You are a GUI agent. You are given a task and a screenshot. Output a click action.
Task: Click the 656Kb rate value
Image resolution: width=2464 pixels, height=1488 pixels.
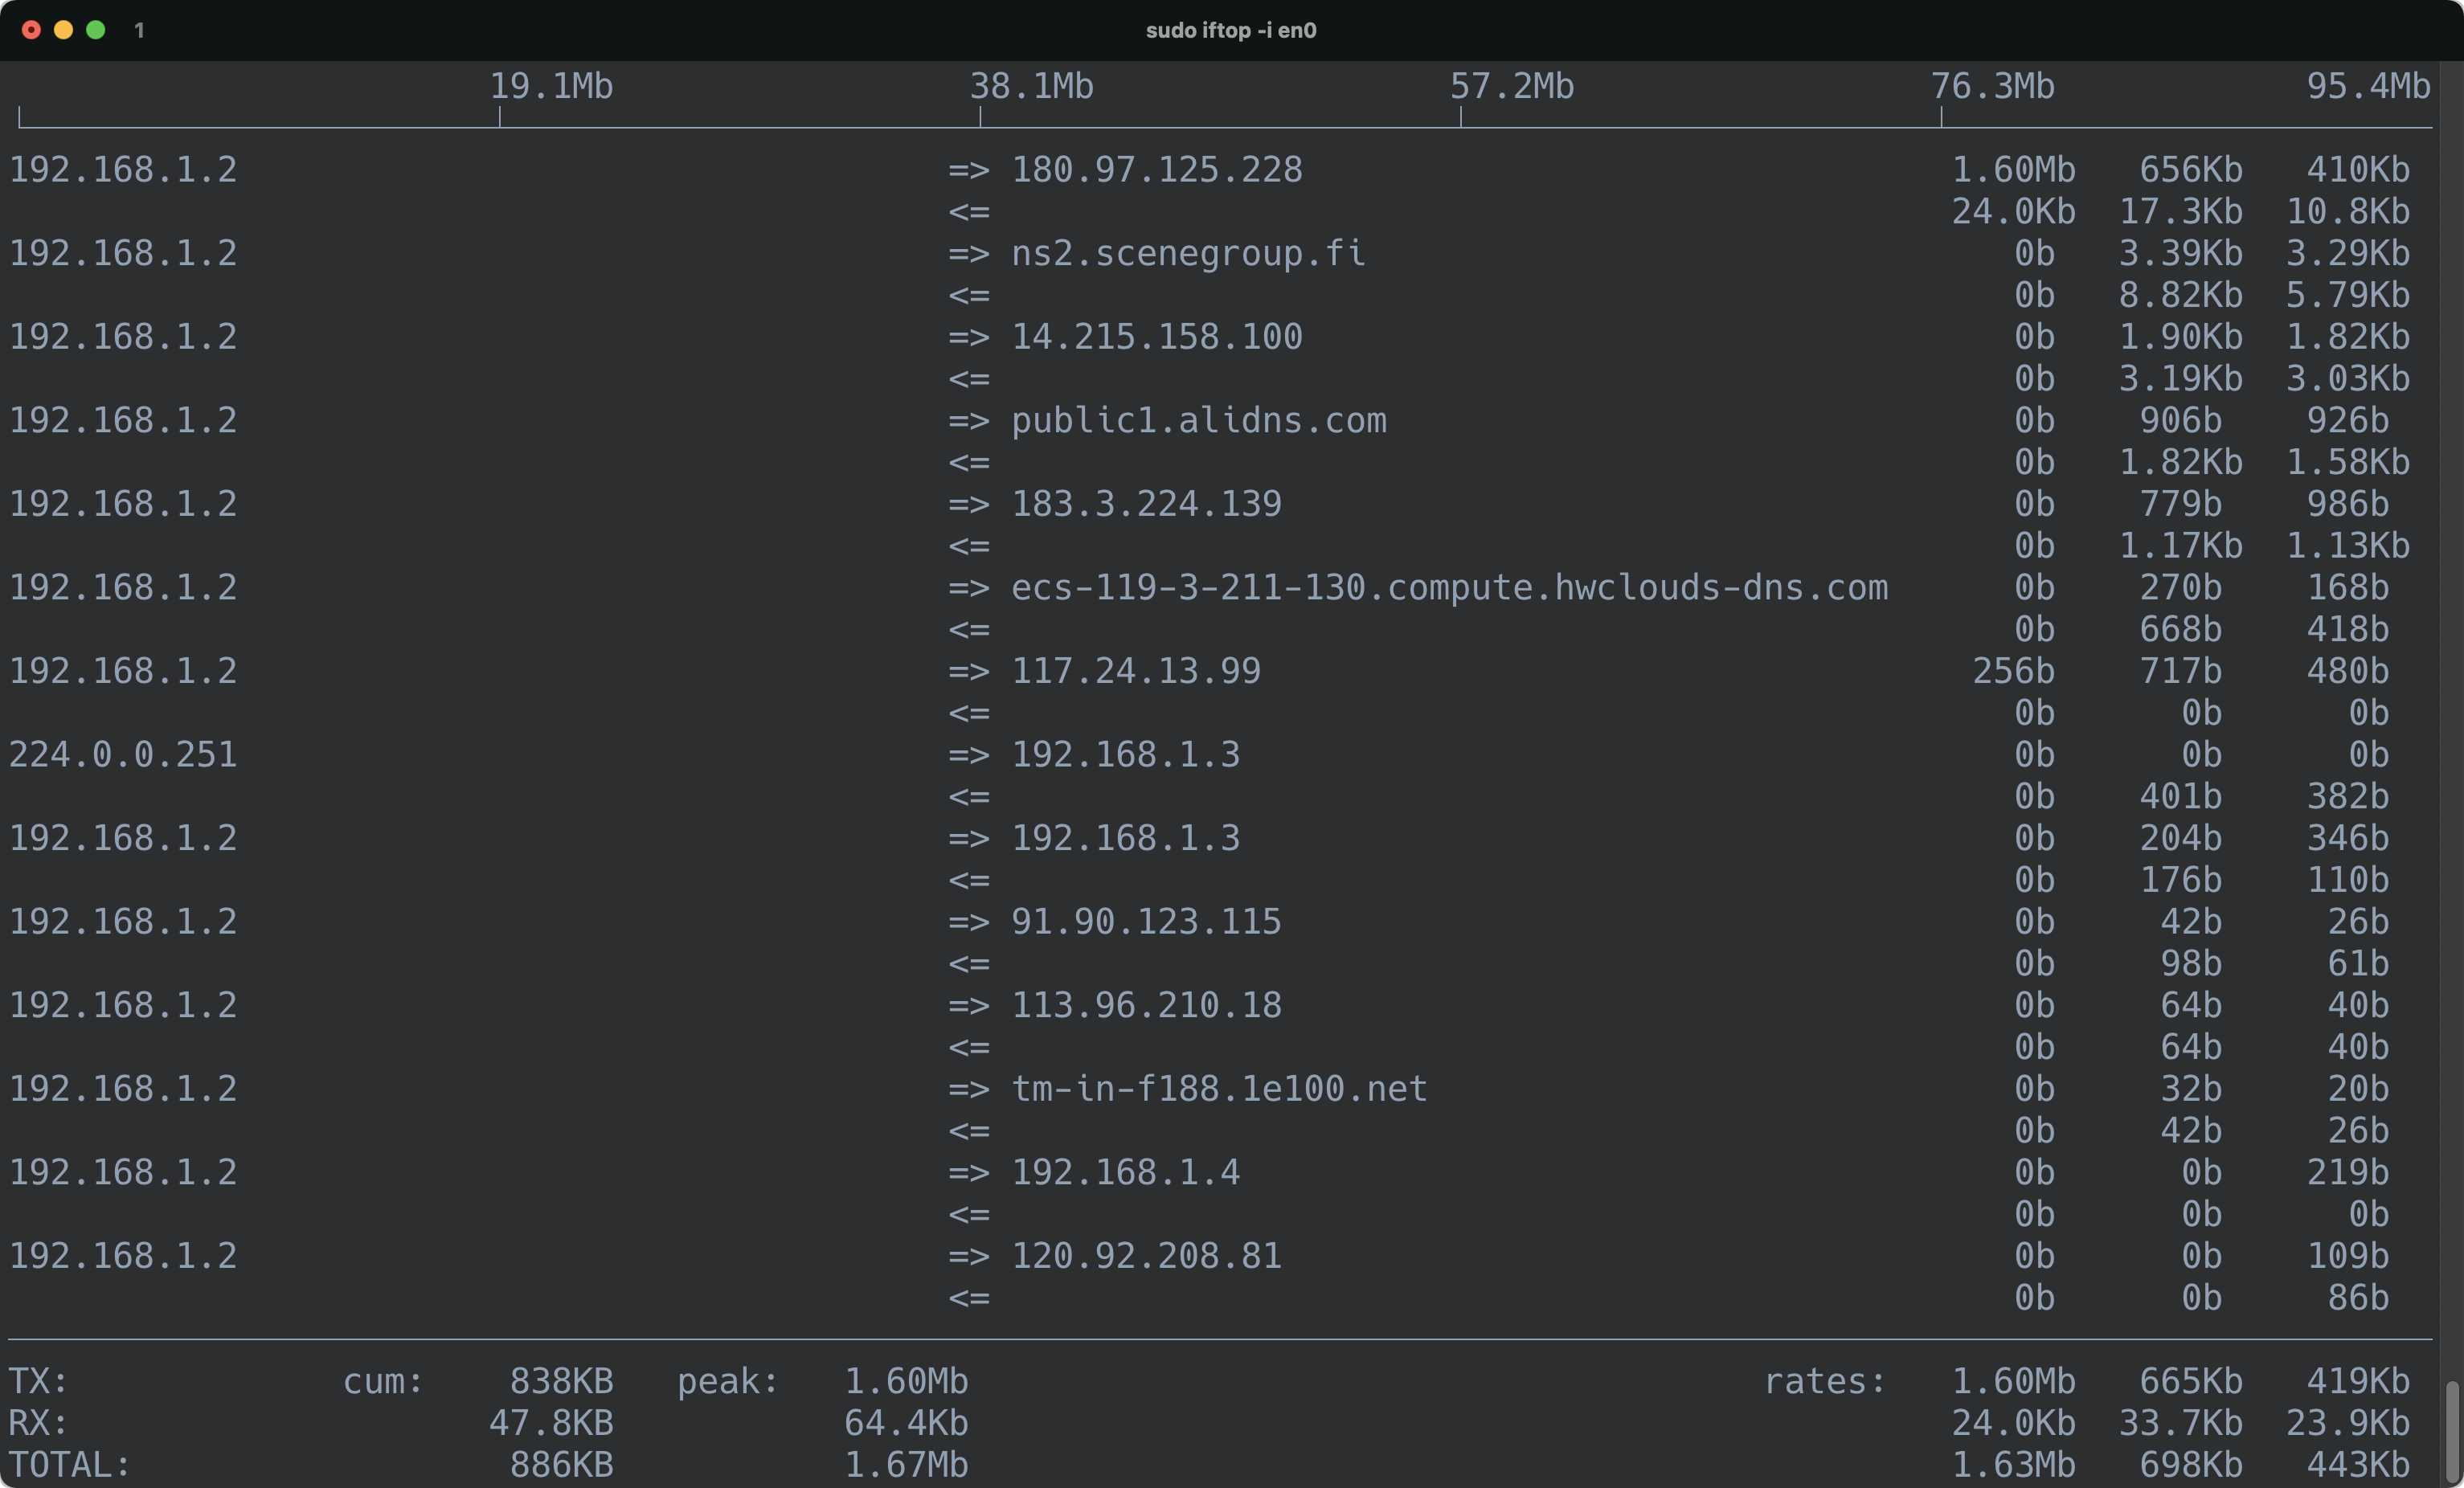(x=2191, y=170)
